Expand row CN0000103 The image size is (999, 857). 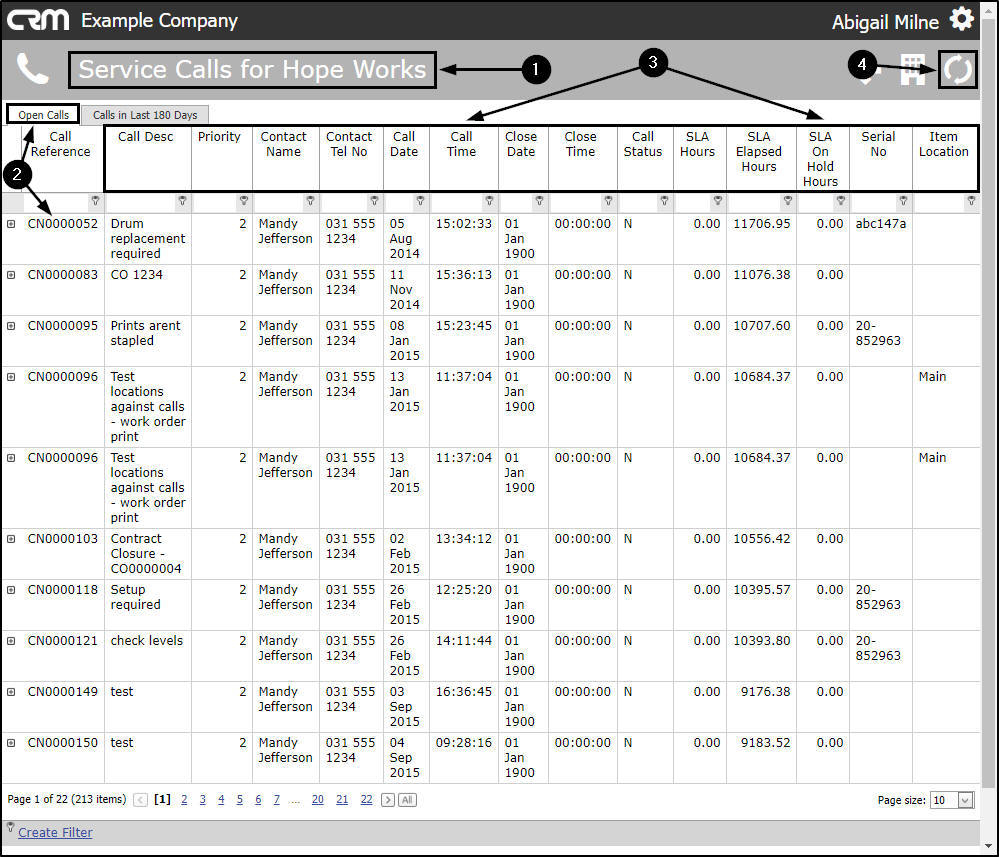click(x=11, y=538)
